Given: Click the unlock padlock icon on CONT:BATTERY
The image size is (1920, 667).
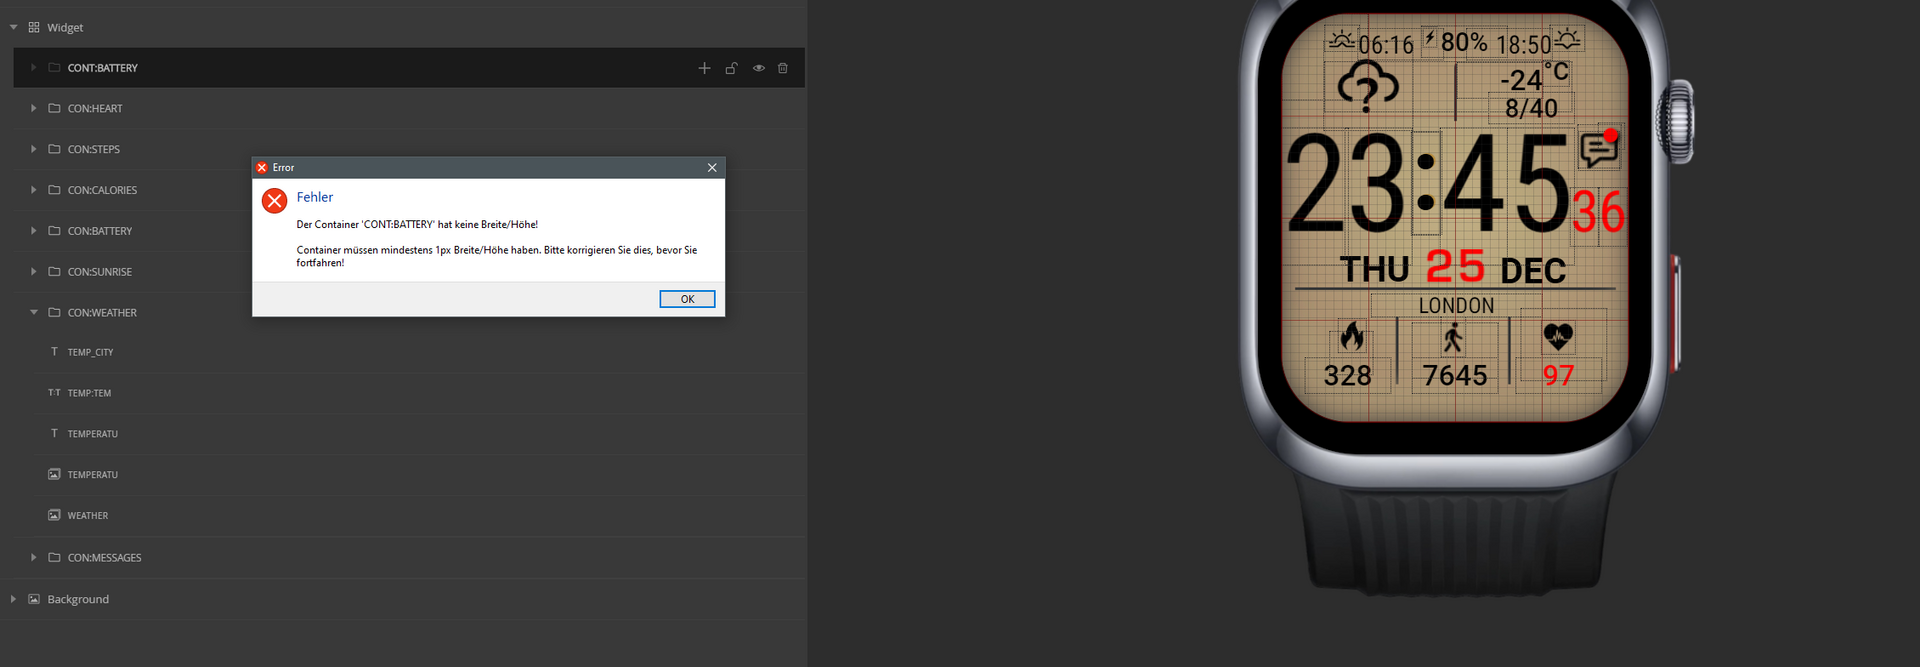Looking at the screenshot, I should pyautogui.click(x=731, y=68).
